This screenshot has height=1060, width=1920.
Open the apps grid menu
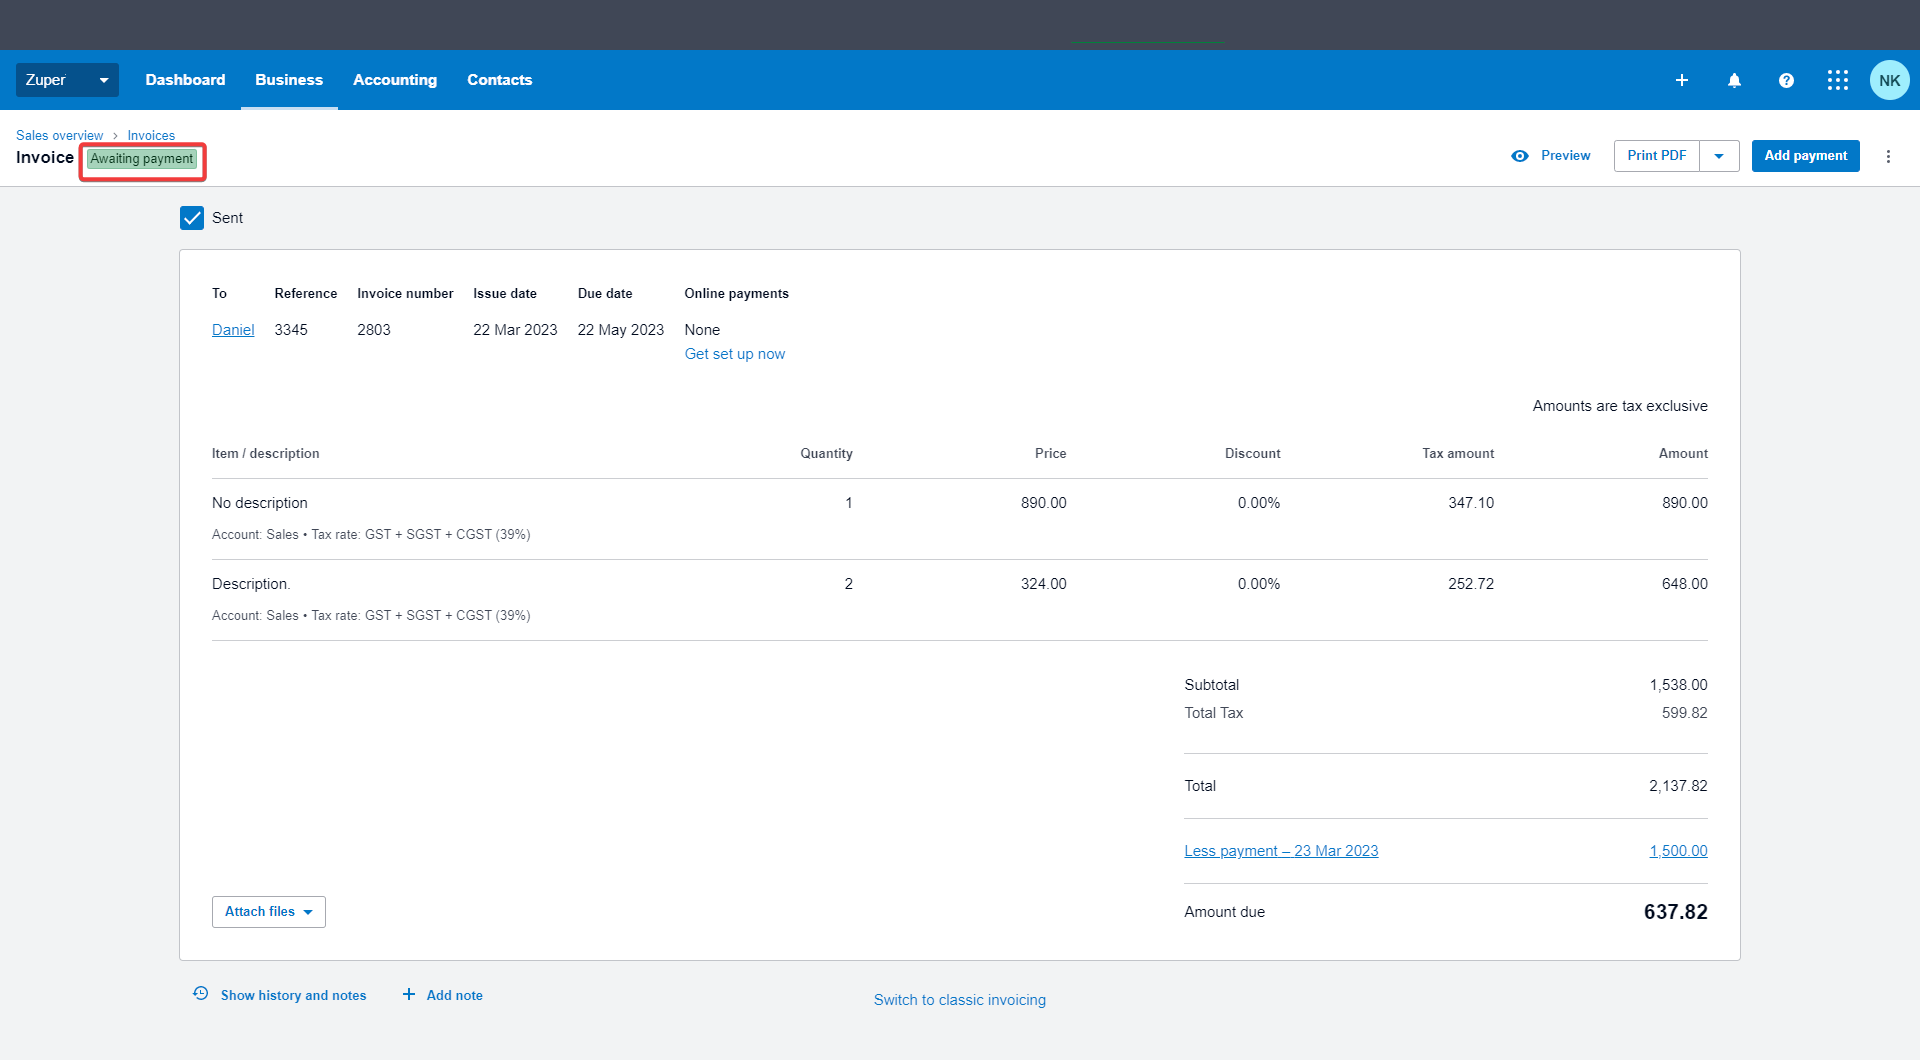click(1838, 80)
